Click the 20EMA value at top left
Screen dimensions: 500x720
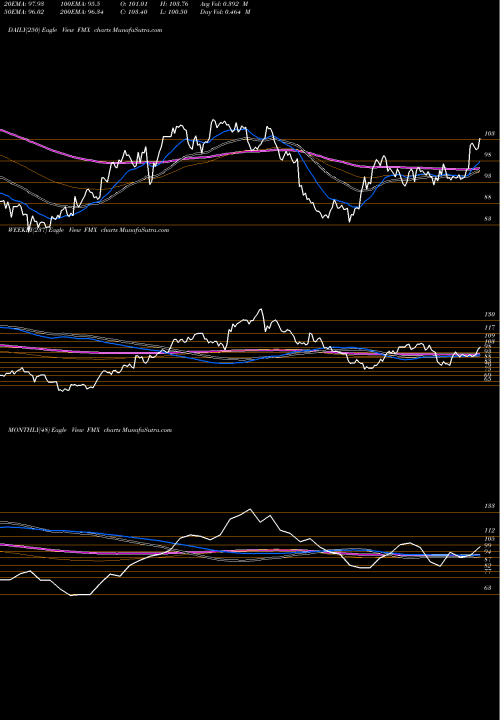pyautogui.click(x=22, y=4)
